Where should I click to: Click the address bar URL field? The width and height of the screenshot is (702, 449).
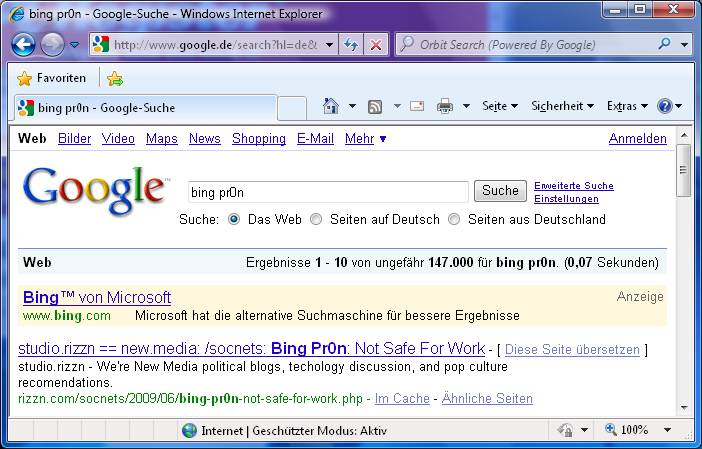tap(216, 45)
